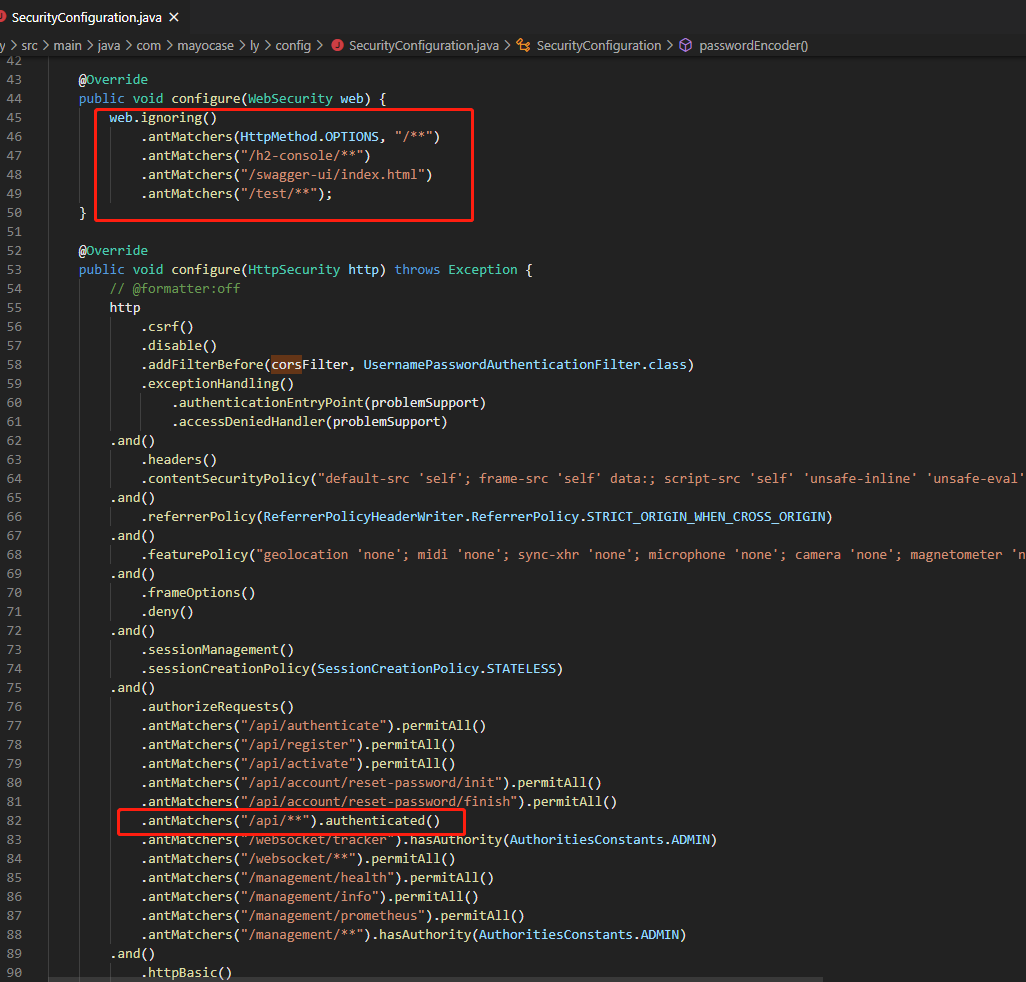Screen dimensions: 1026x982
Task: Click line number 82 in gutter
Action: [x=14, y=820]
